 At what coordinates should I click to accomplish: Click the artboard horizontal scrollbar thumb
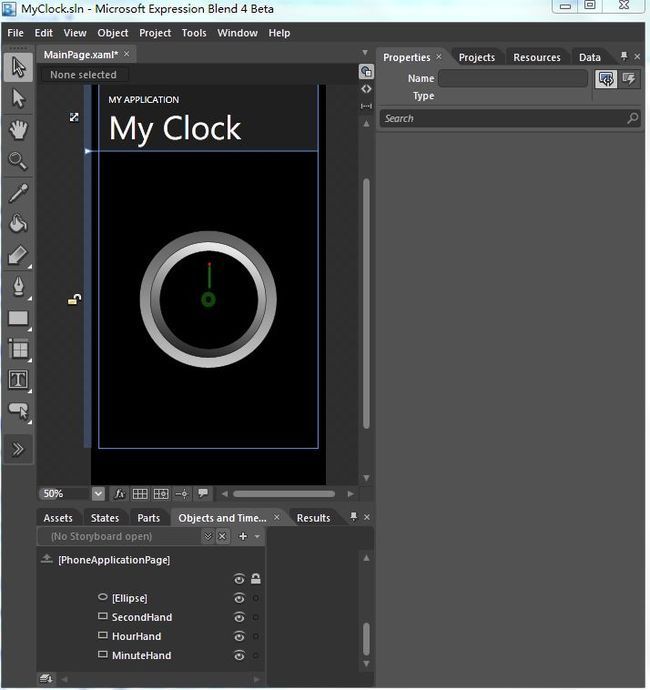click(x=284, y=494)
